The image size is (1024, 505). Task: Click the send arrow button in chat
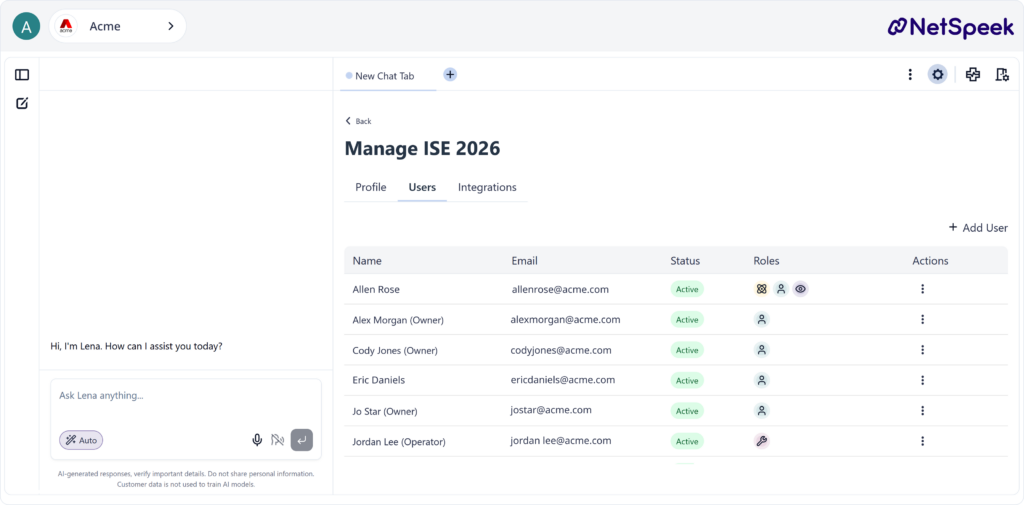[x=302, y=440]
